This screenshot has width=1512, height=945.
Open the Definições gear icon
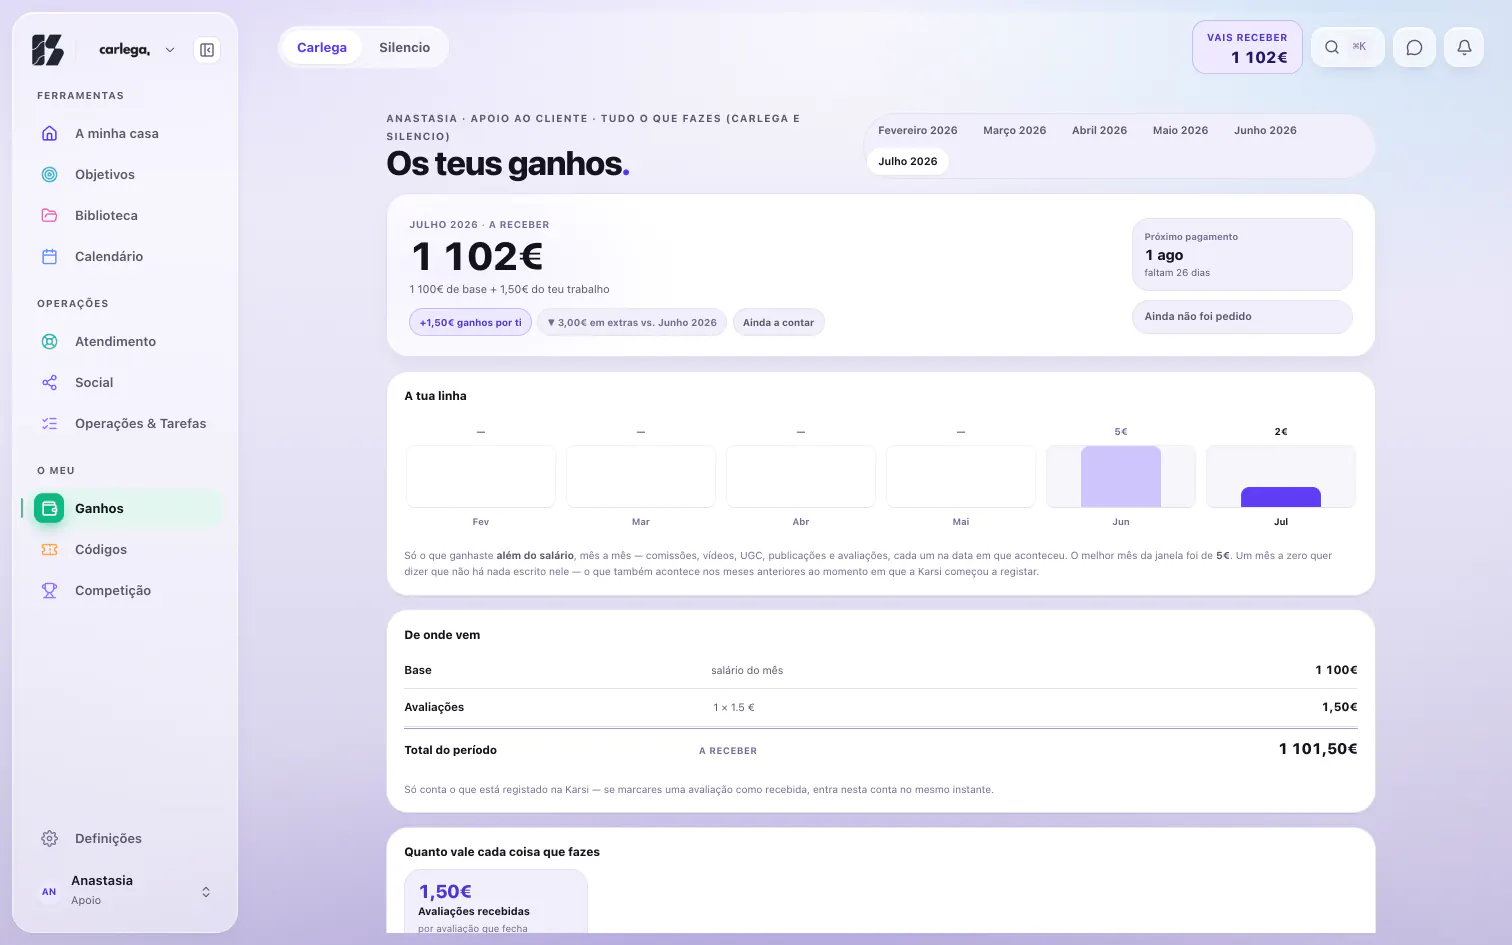49,838
